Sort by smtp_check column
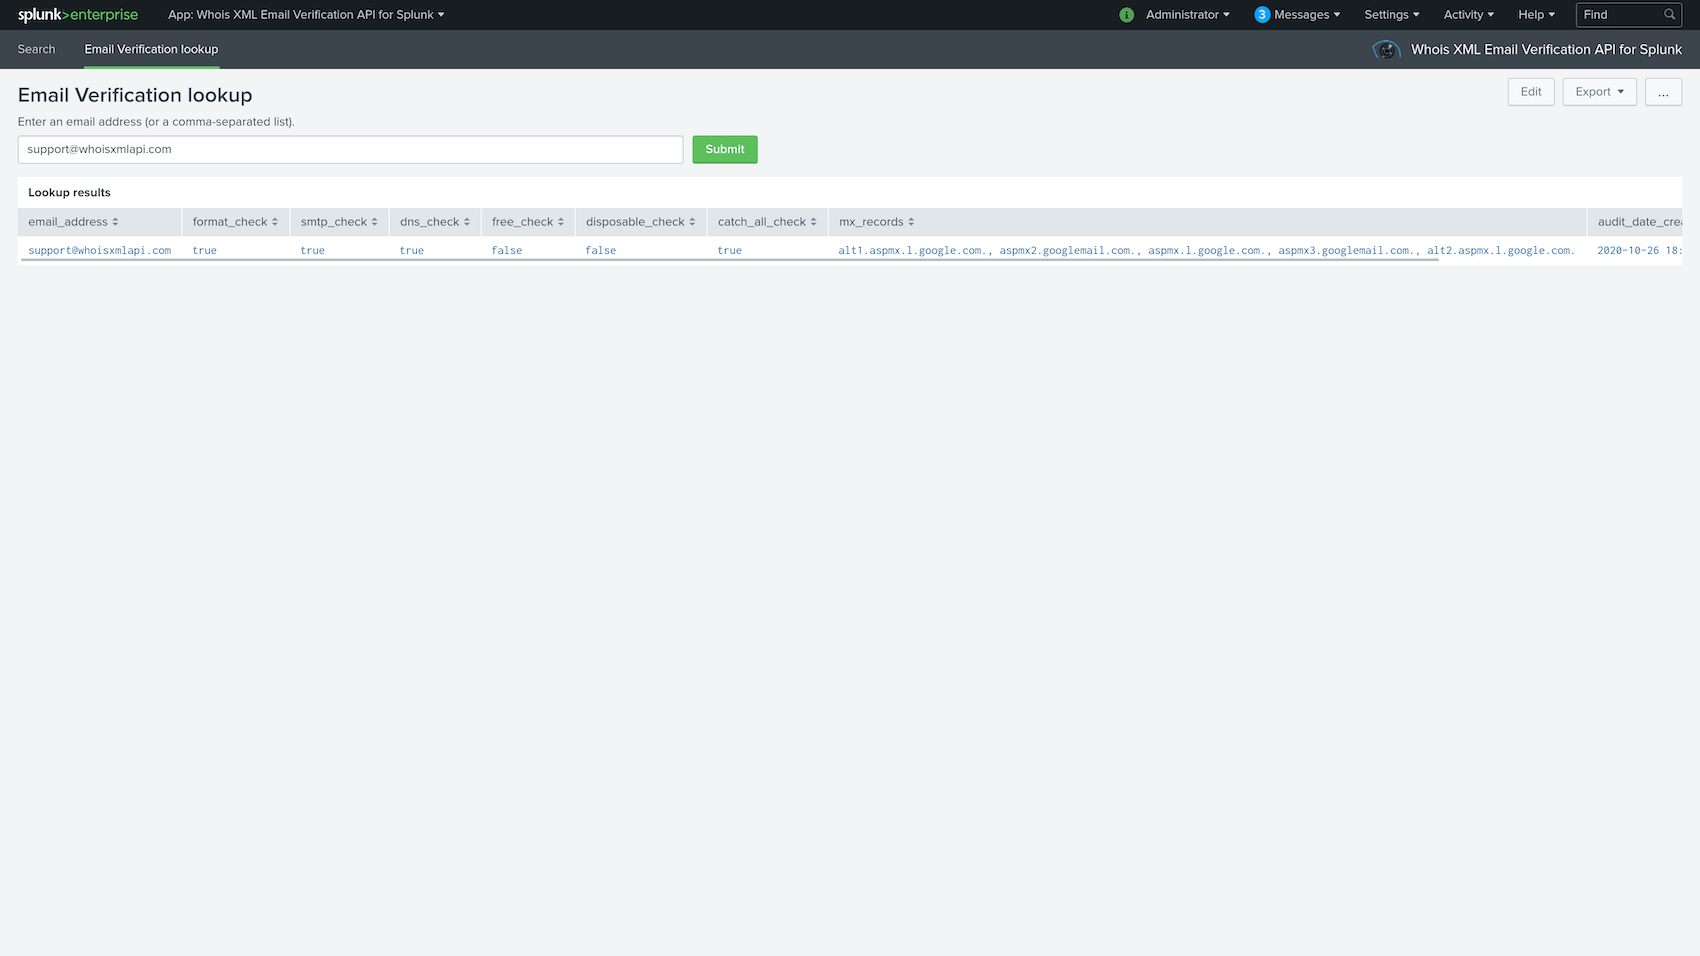The height and width of the screenshot is (956, 1700). [339, 222]
